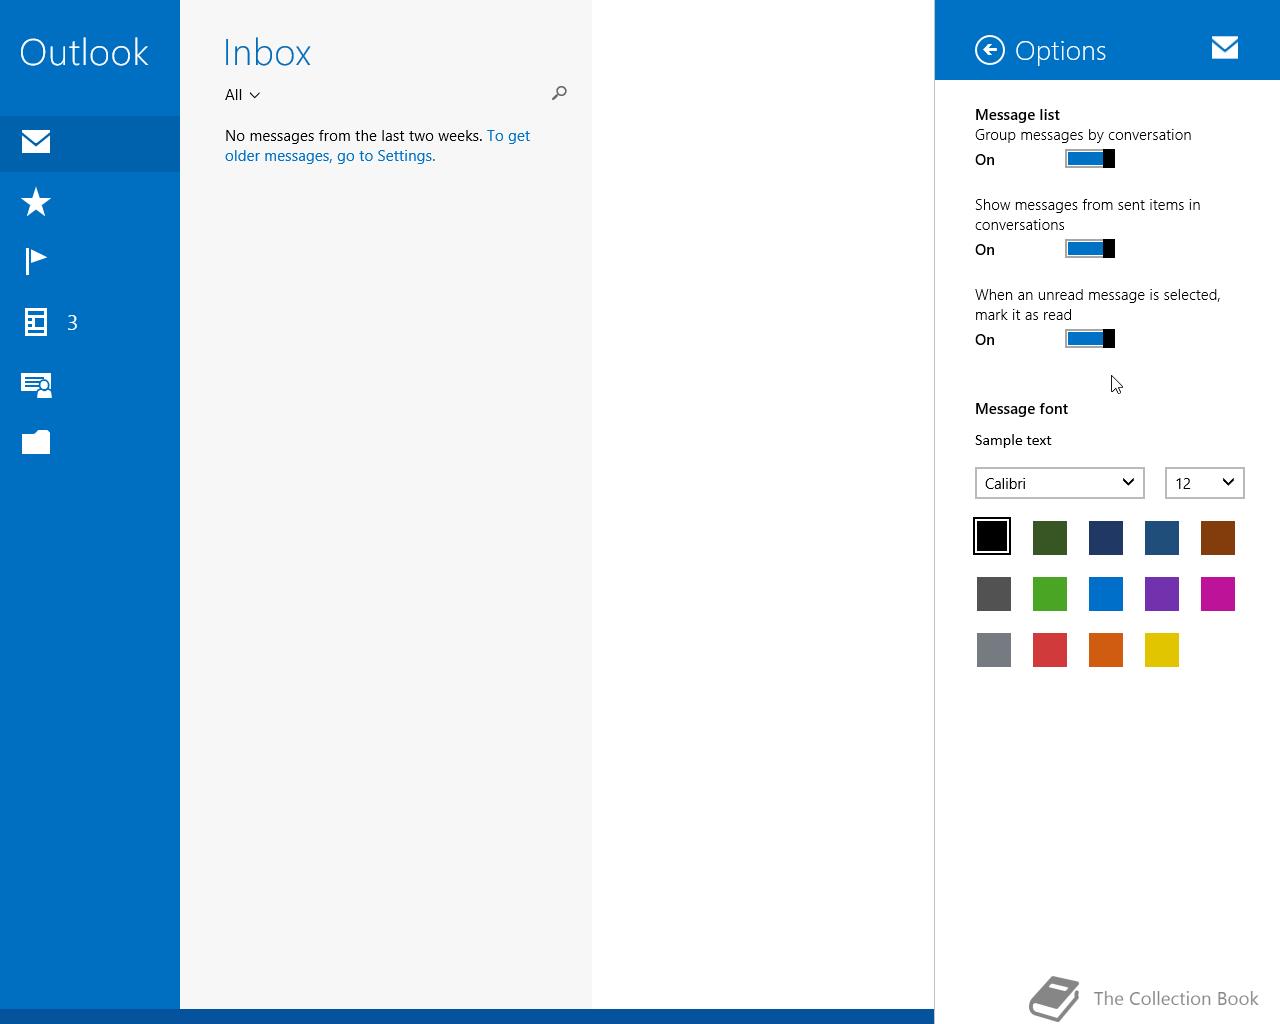Click the 'Message font' section heading
This screenshot has height=1024, width=1280.
(x=1021, y=409)
